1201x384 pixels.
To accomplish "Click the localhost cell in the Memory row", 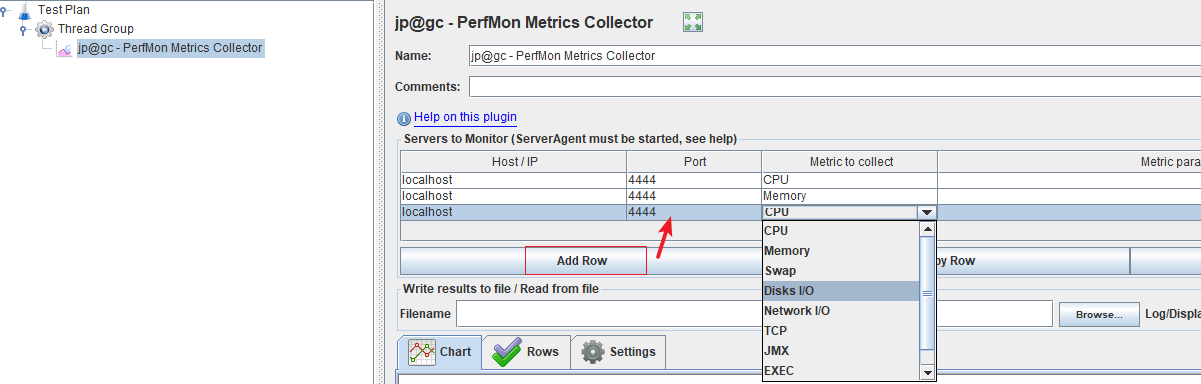I will 513,196.
